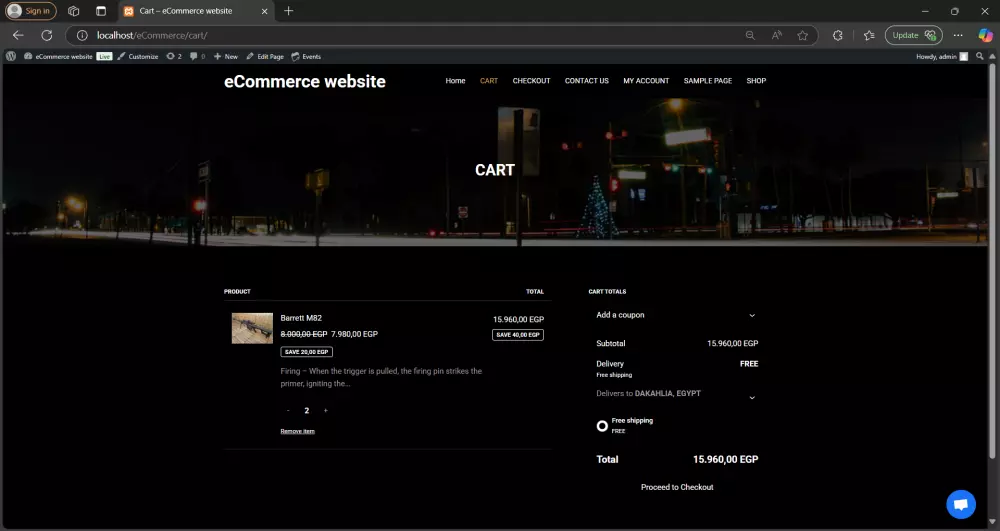1000x531 pixels.
Task: Go to SHOP in the site navigation
Action: point(756,81)
